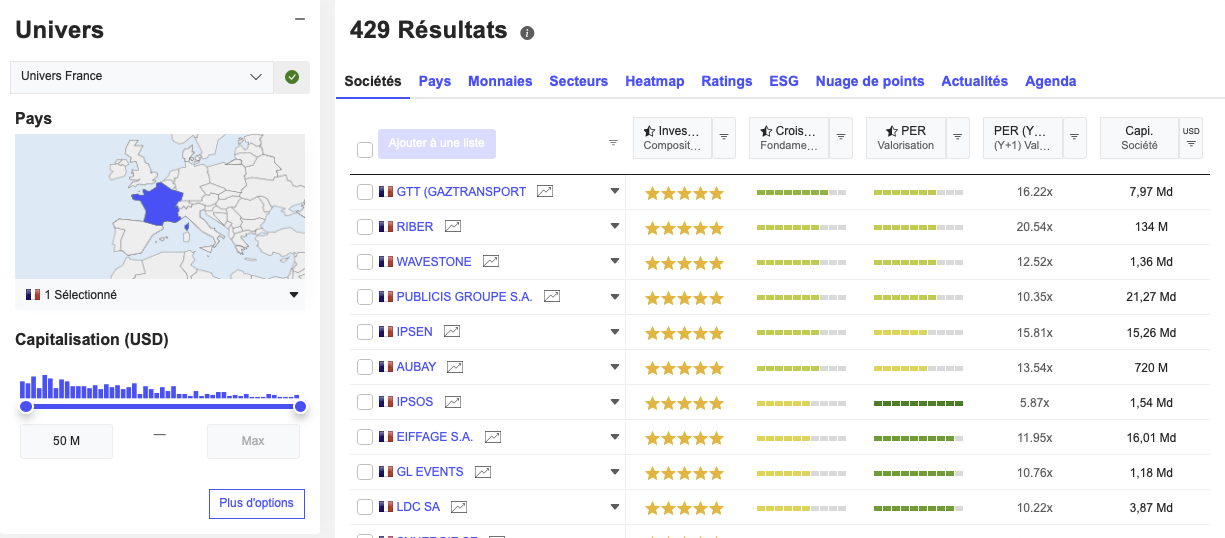Open the EIFFAGE S.A. company link
The width and height of the screenshot is (1225, 538).
coord(434,437)
